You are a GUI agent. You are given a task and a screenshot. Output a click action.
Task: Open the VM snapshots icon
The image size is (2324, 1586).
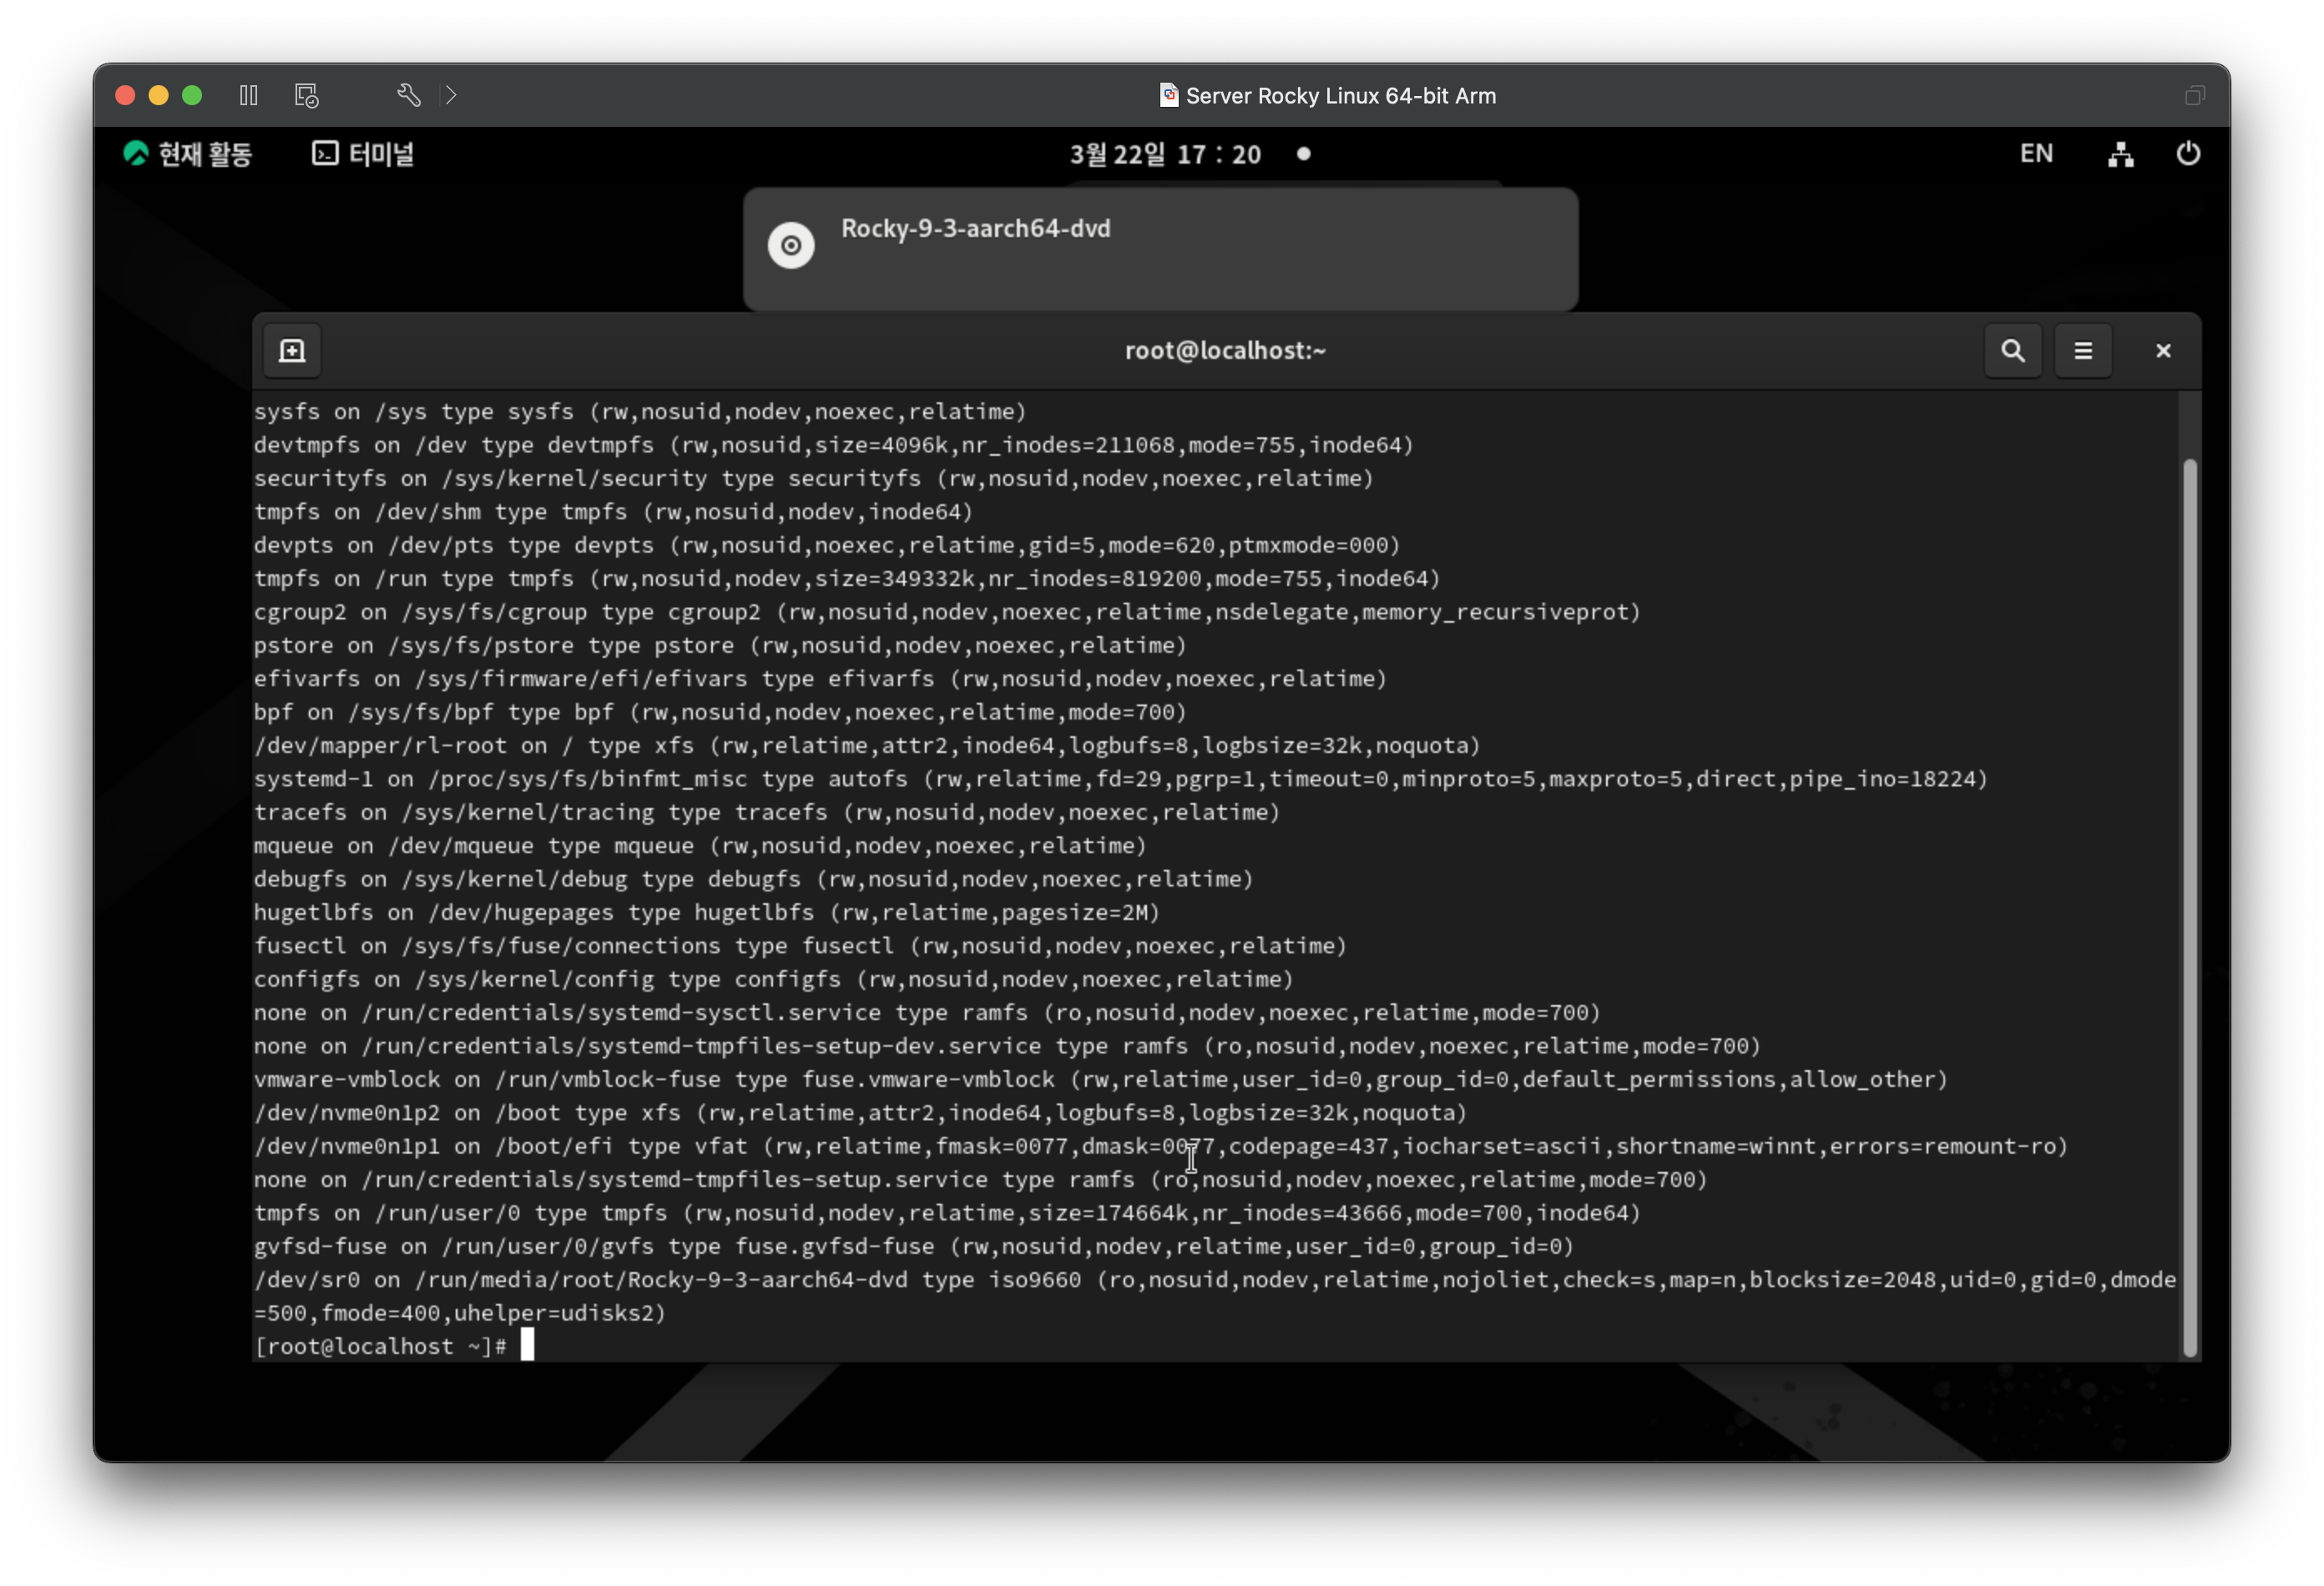click(x=307, y=95)
